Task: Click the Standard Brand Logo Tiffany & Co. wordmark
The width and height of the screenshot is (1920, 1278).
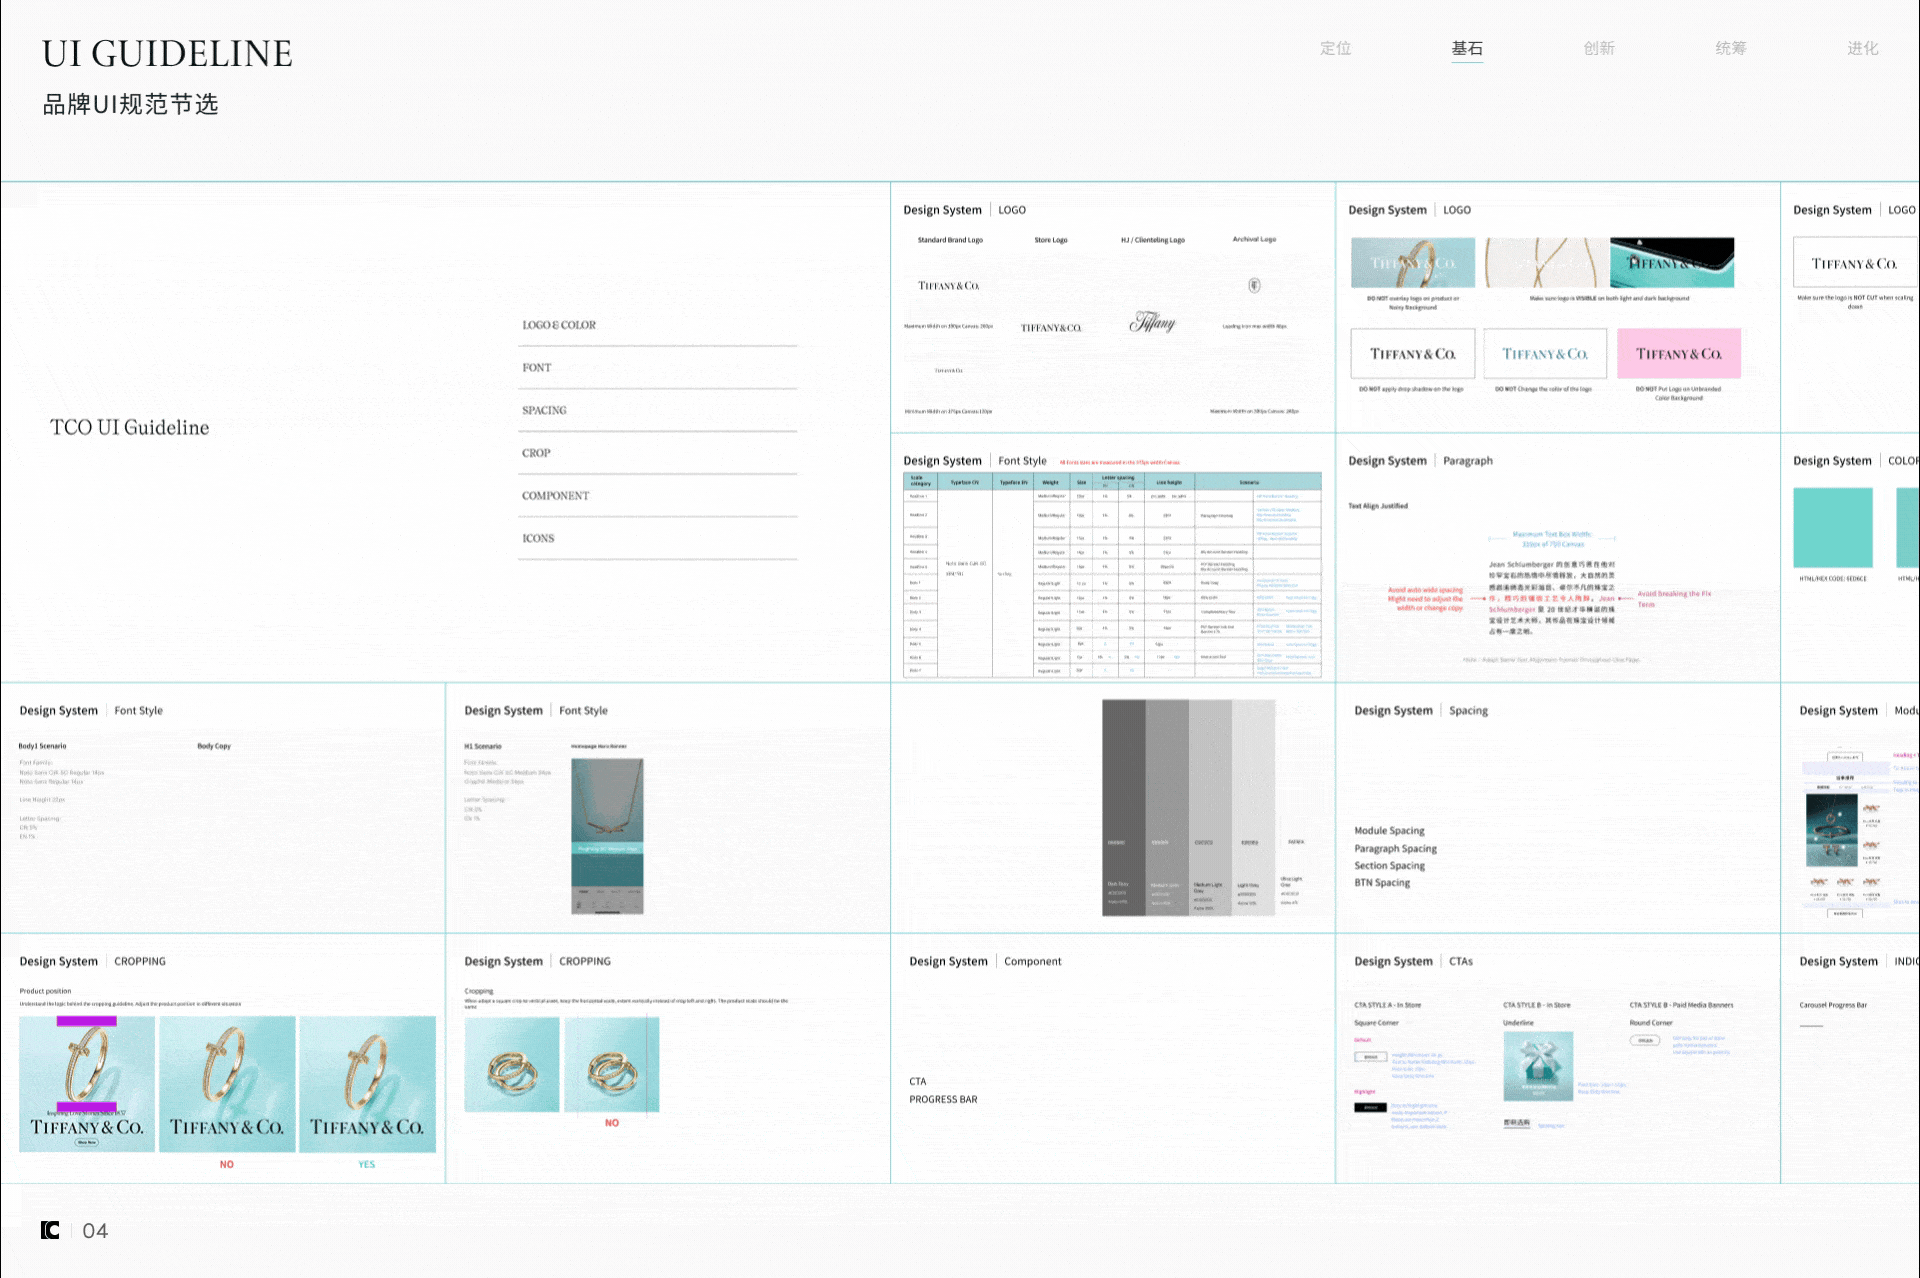Action: pos(949,286)
